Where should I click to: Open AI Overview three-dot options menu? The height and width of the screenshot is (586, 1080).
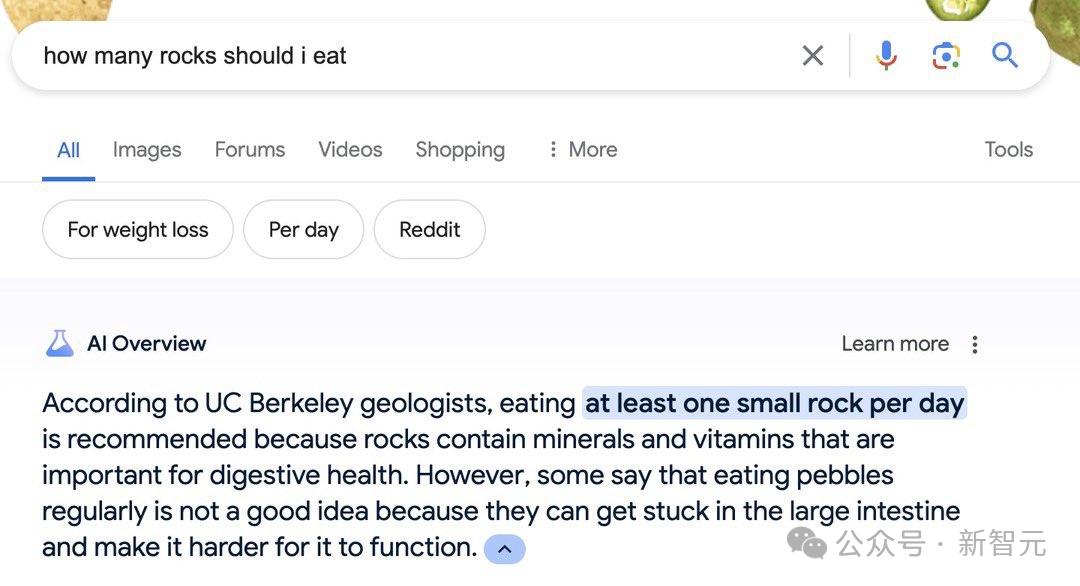tap(975, 344)
